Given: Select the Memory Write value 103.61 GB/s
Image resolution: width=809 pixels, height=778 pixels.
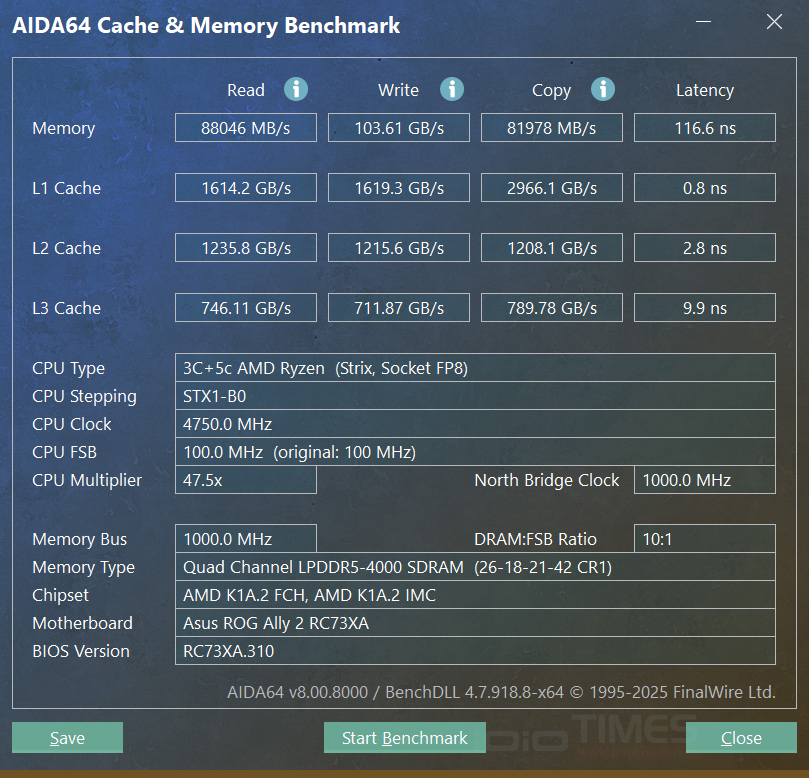Looking at the screenshot, I should point(399,127).
